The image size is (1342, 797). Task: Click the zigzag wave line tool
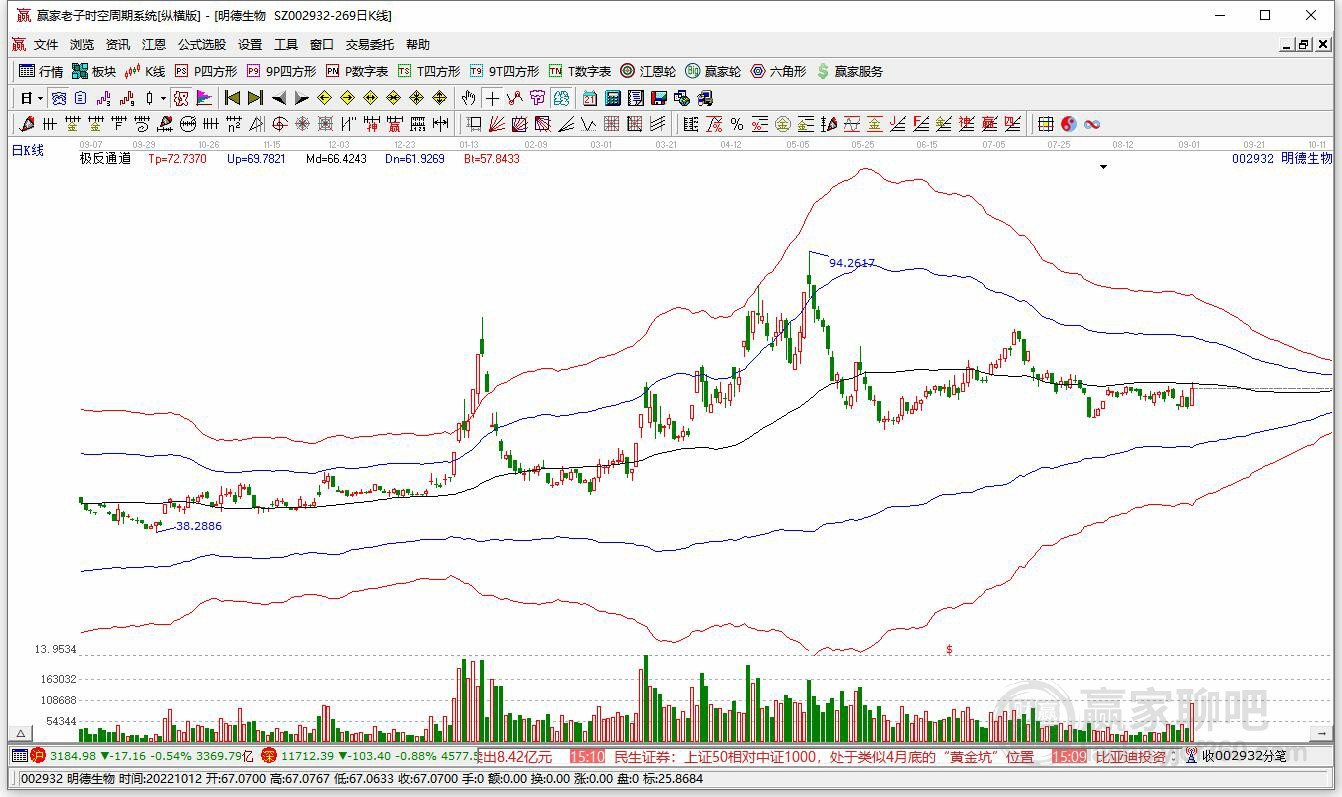(588, 124)
